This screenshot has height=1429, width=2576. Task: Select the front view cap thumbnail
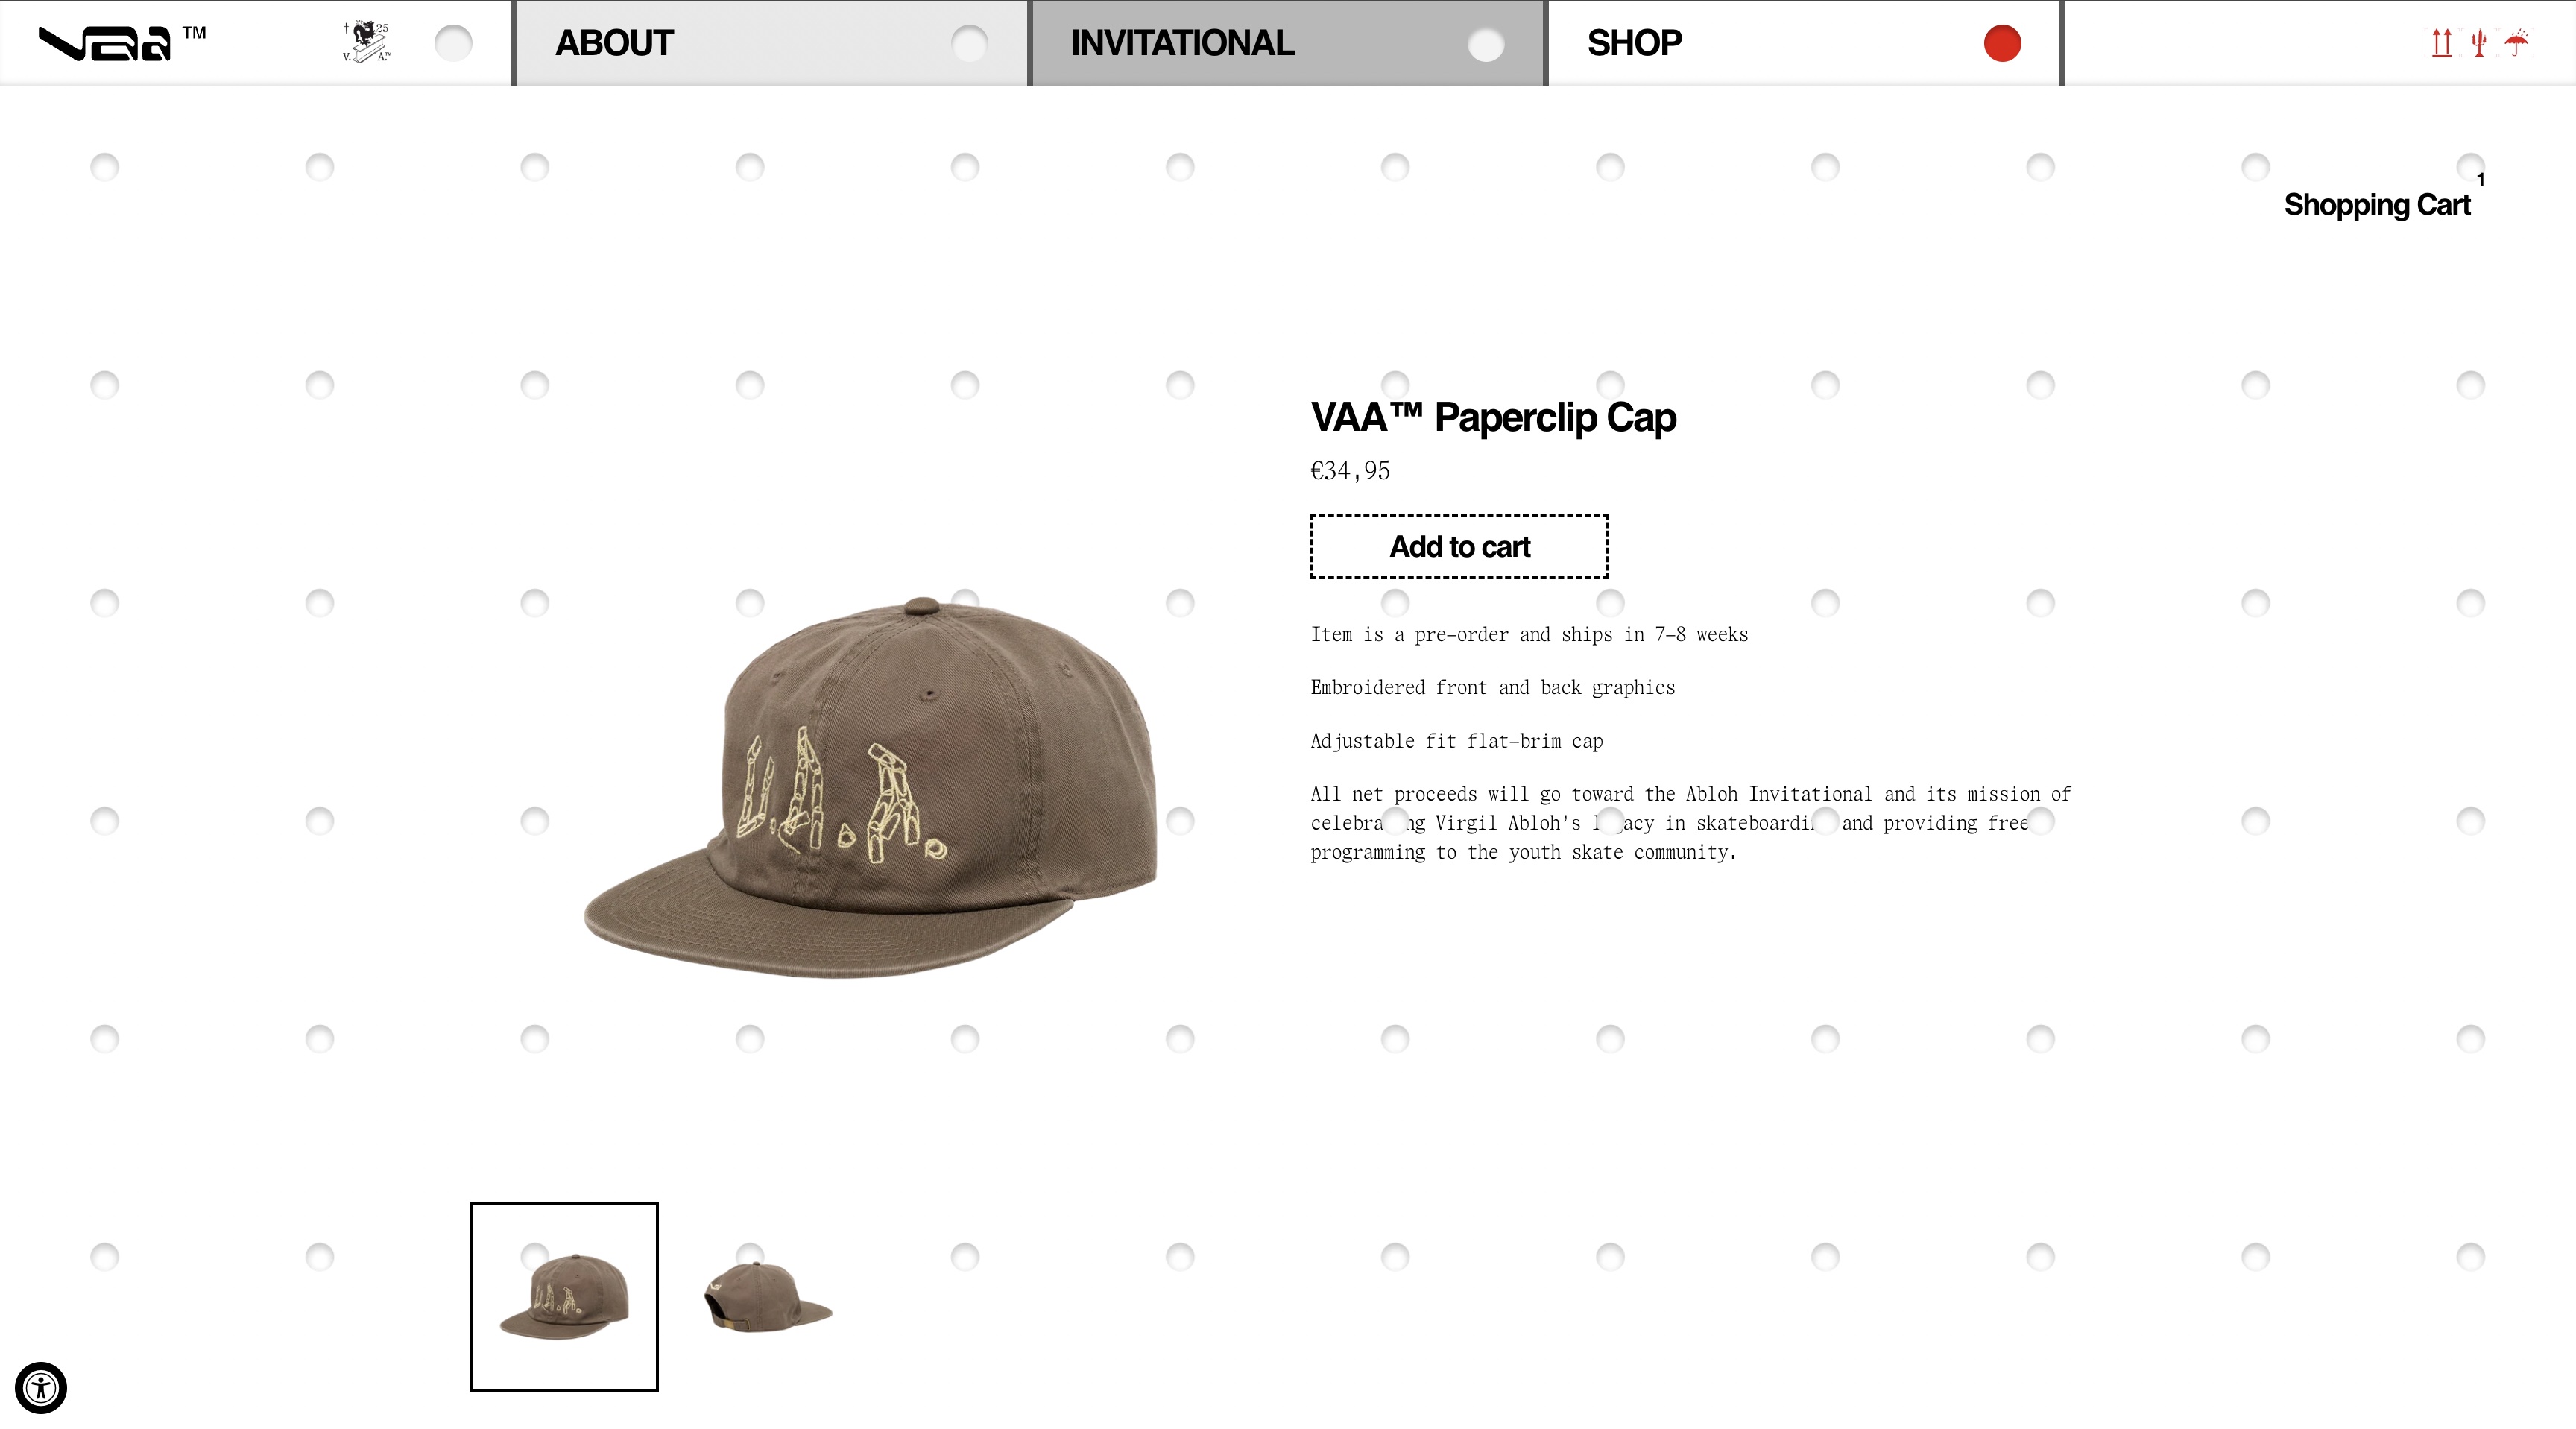[x=564, y=1296]
